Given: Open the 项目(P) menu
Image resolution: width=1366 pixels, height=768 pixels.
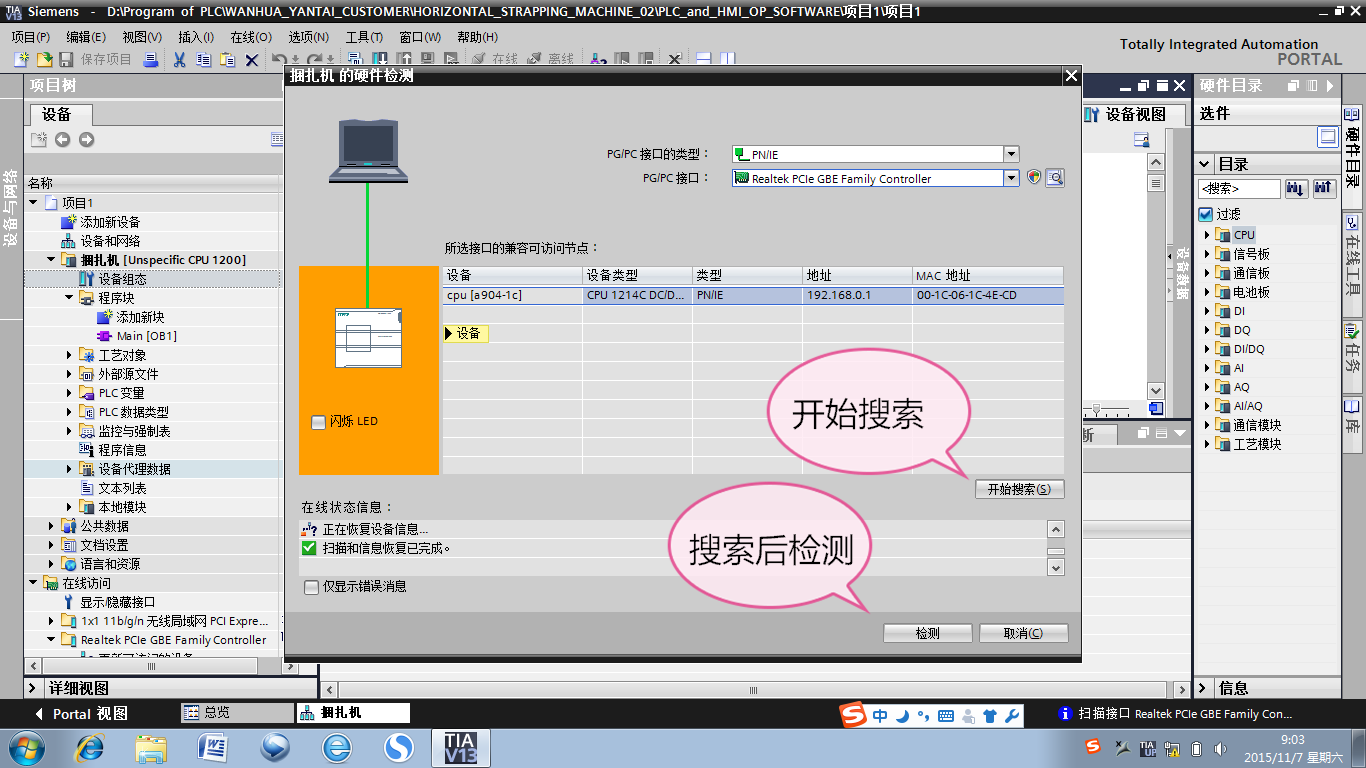Looking at the screenshot, I should coord(31,37).
